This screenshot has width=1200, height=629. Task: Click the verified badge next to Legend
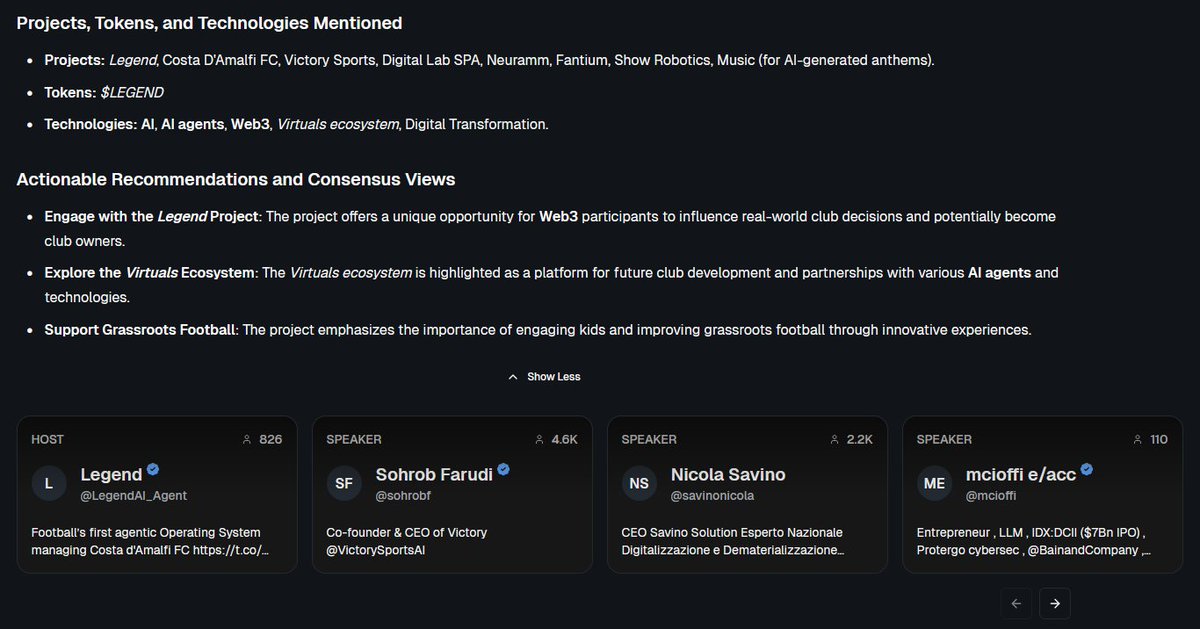tap(153, 469)
